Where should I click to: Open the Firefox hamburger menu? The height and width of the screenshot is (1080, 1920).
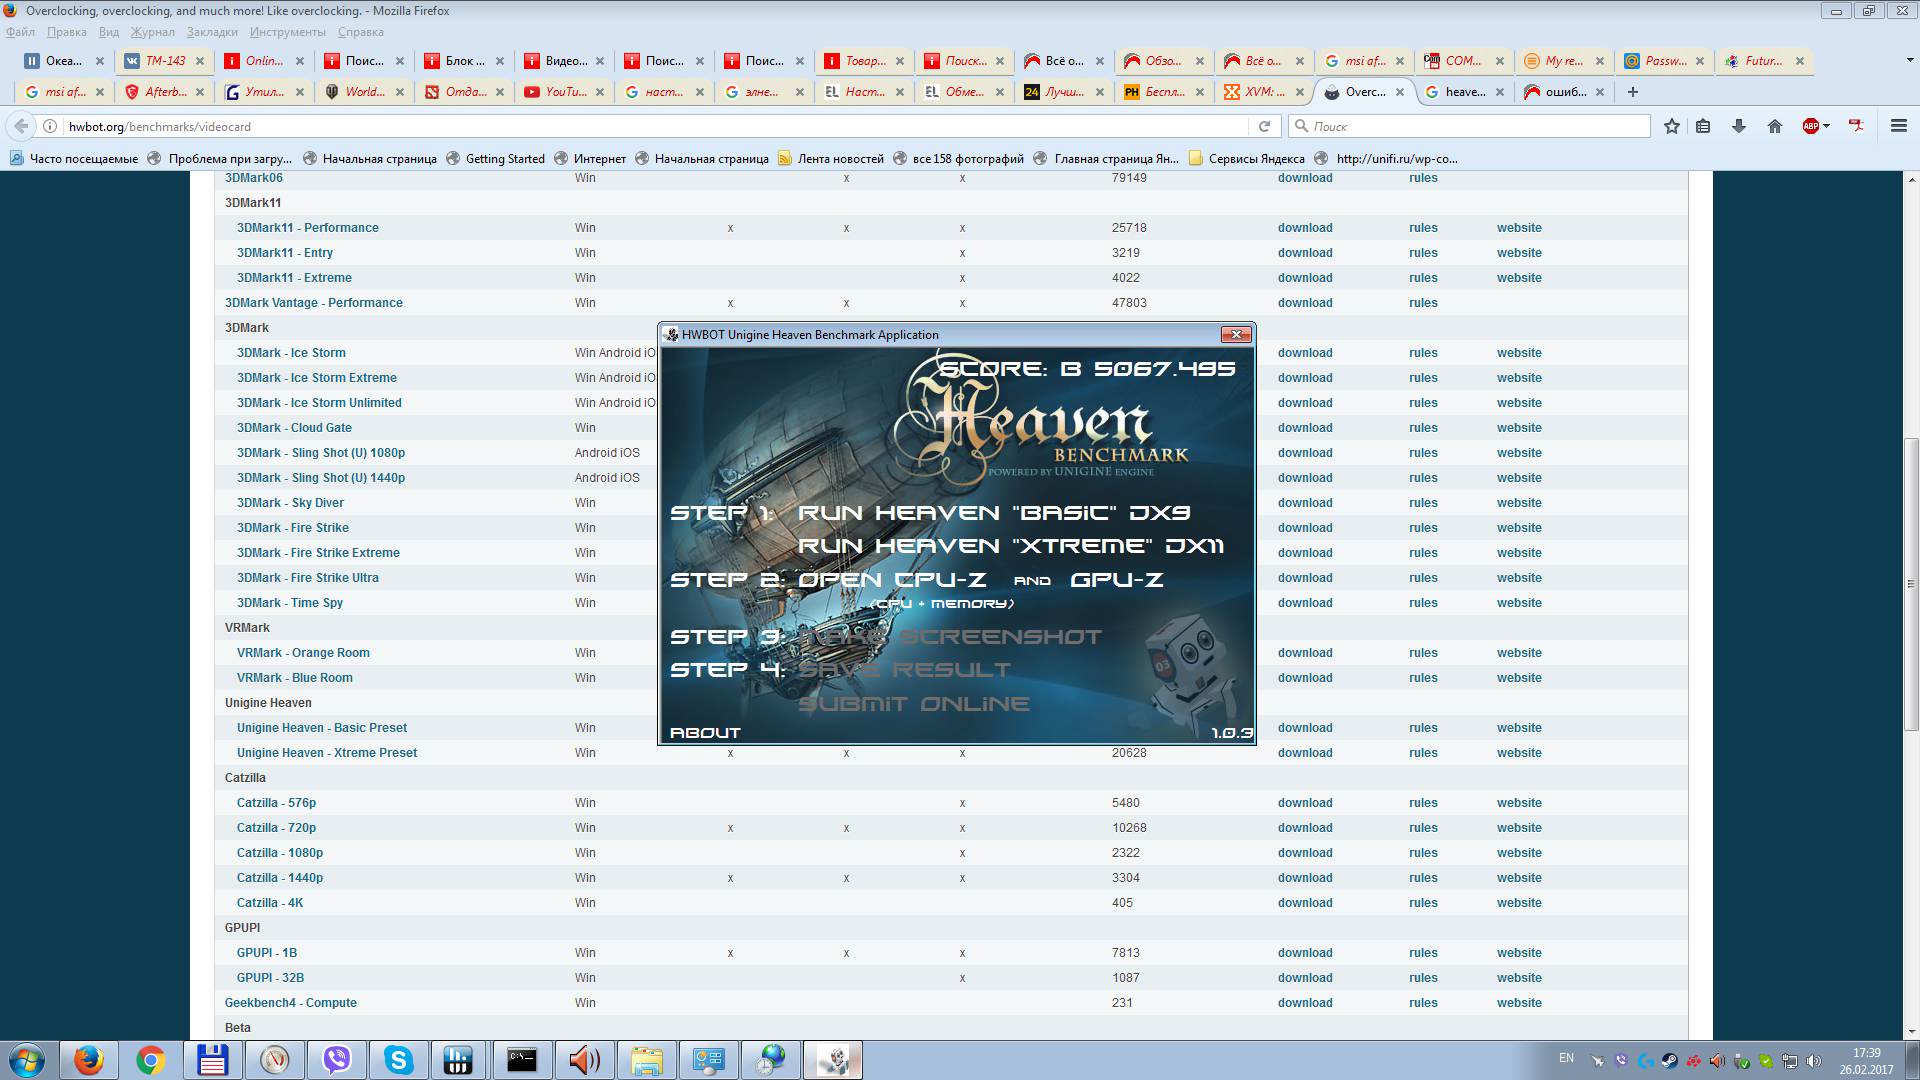tap(1899, 126)
